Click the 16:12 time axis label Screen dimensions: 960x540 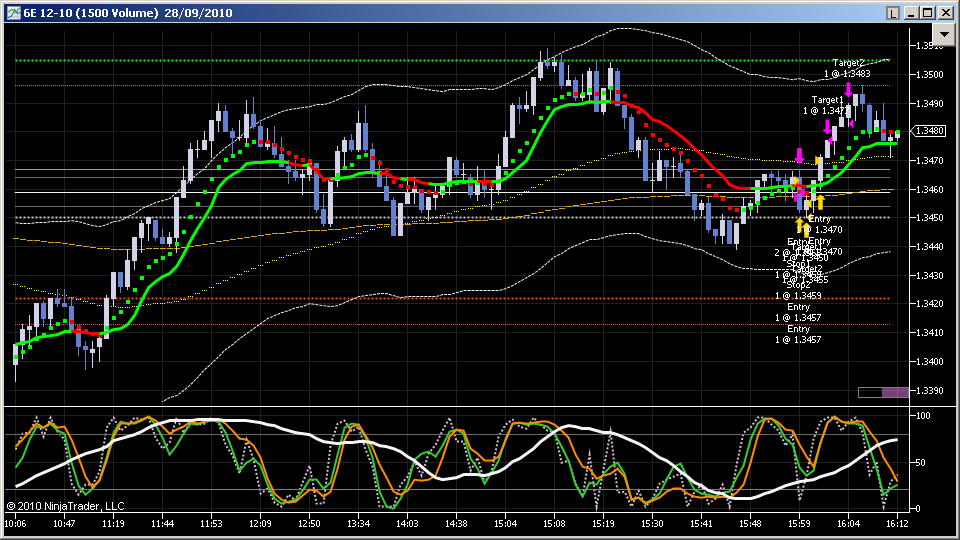coord(897,523)
